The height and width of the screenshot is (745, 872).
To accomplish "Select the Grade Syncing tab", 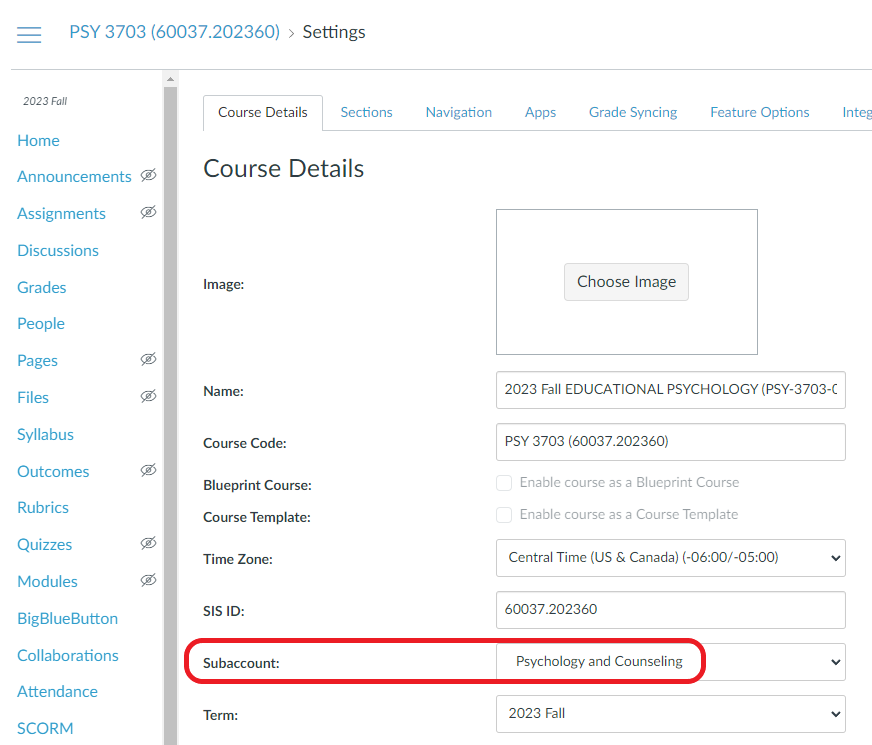I will click(x=632, y=112).
